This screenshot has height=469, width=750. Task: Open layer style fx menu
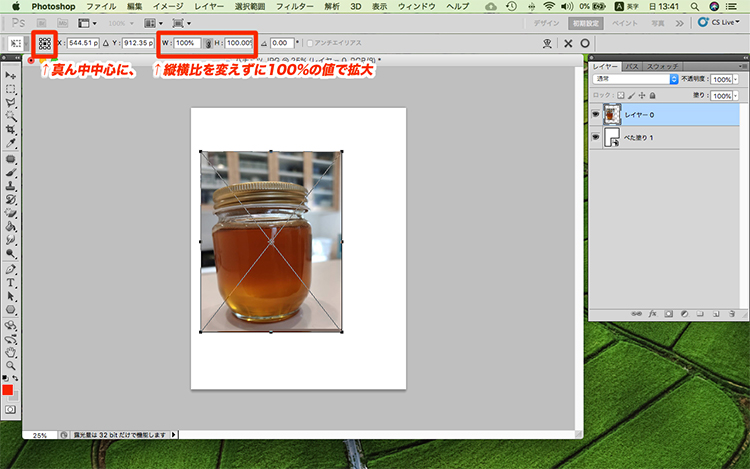652,314
